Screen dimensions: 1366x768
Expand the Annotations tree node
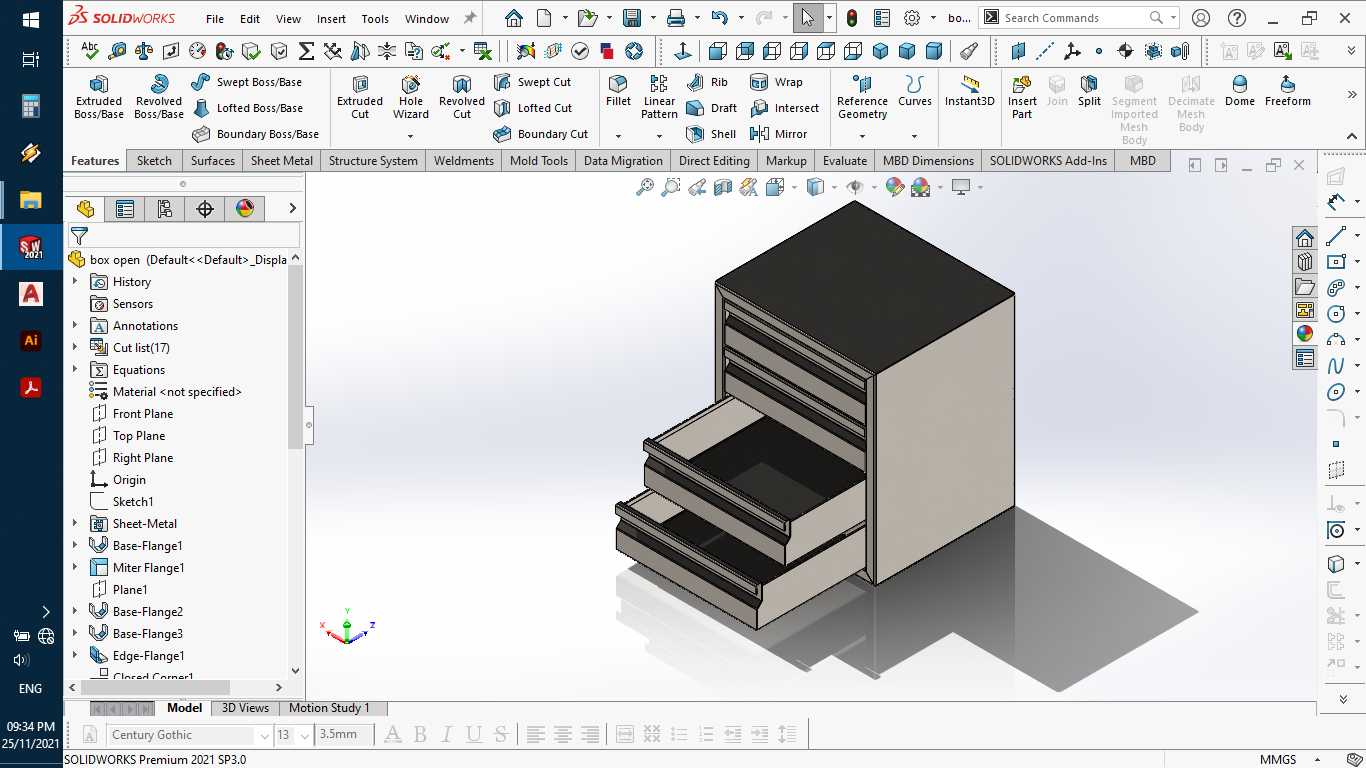(x=75, y=326)
